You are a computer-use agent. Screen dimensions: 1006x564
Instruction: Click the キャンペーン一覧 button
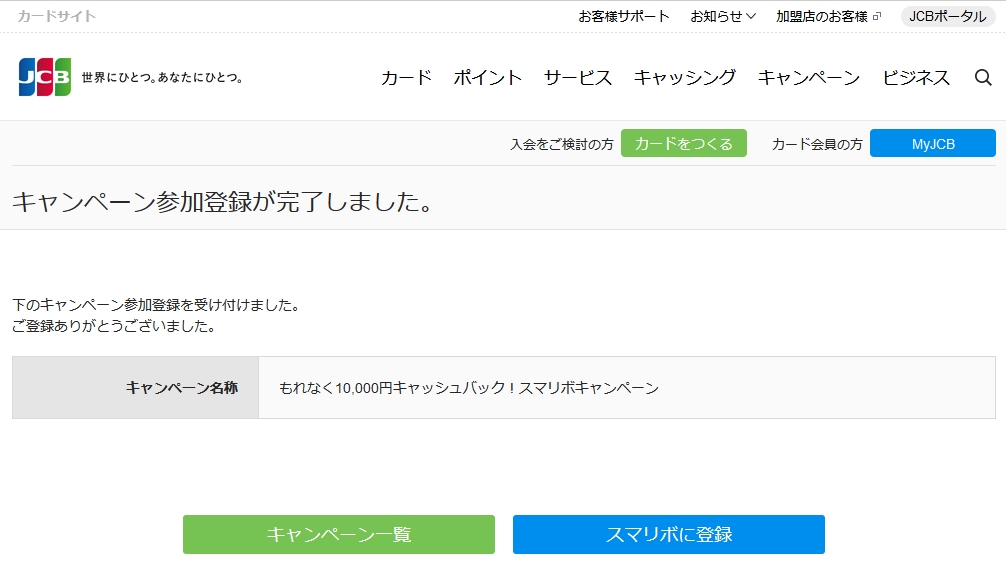click(339, 534)
